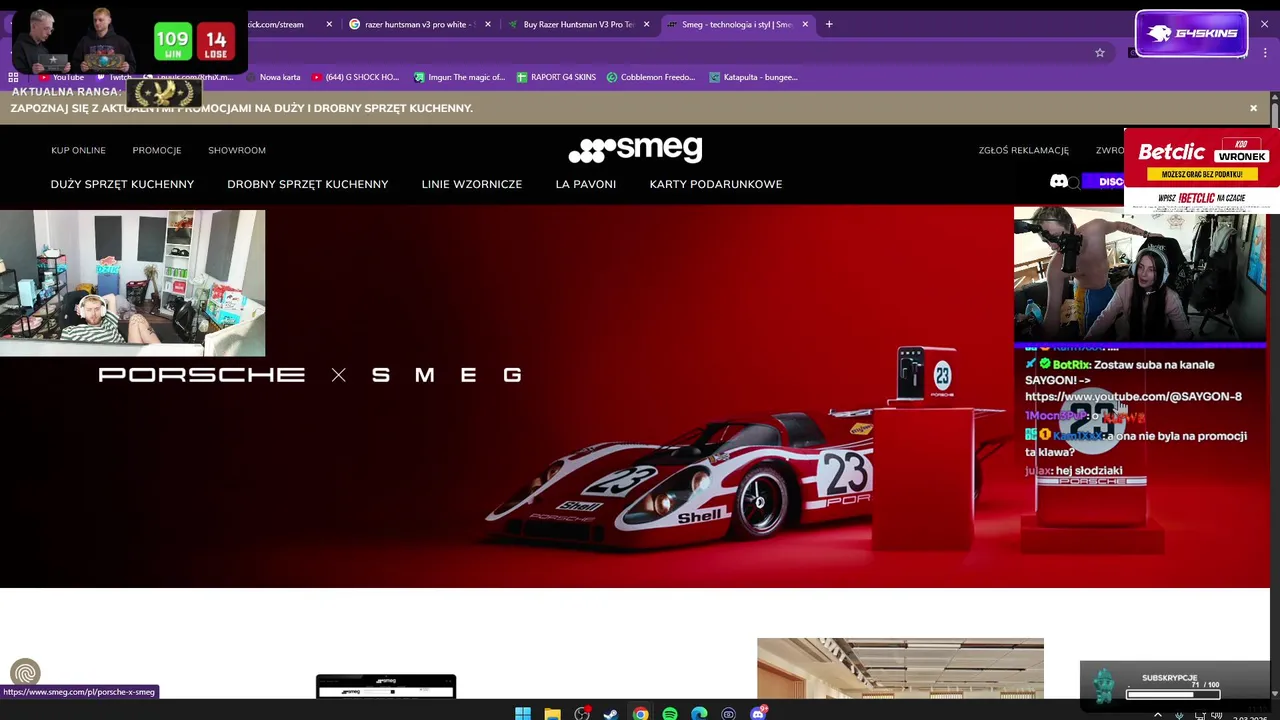Screen dimensions: 1280x720
Task: Open the LA PAVONI menu
Action: pos(586,184)
